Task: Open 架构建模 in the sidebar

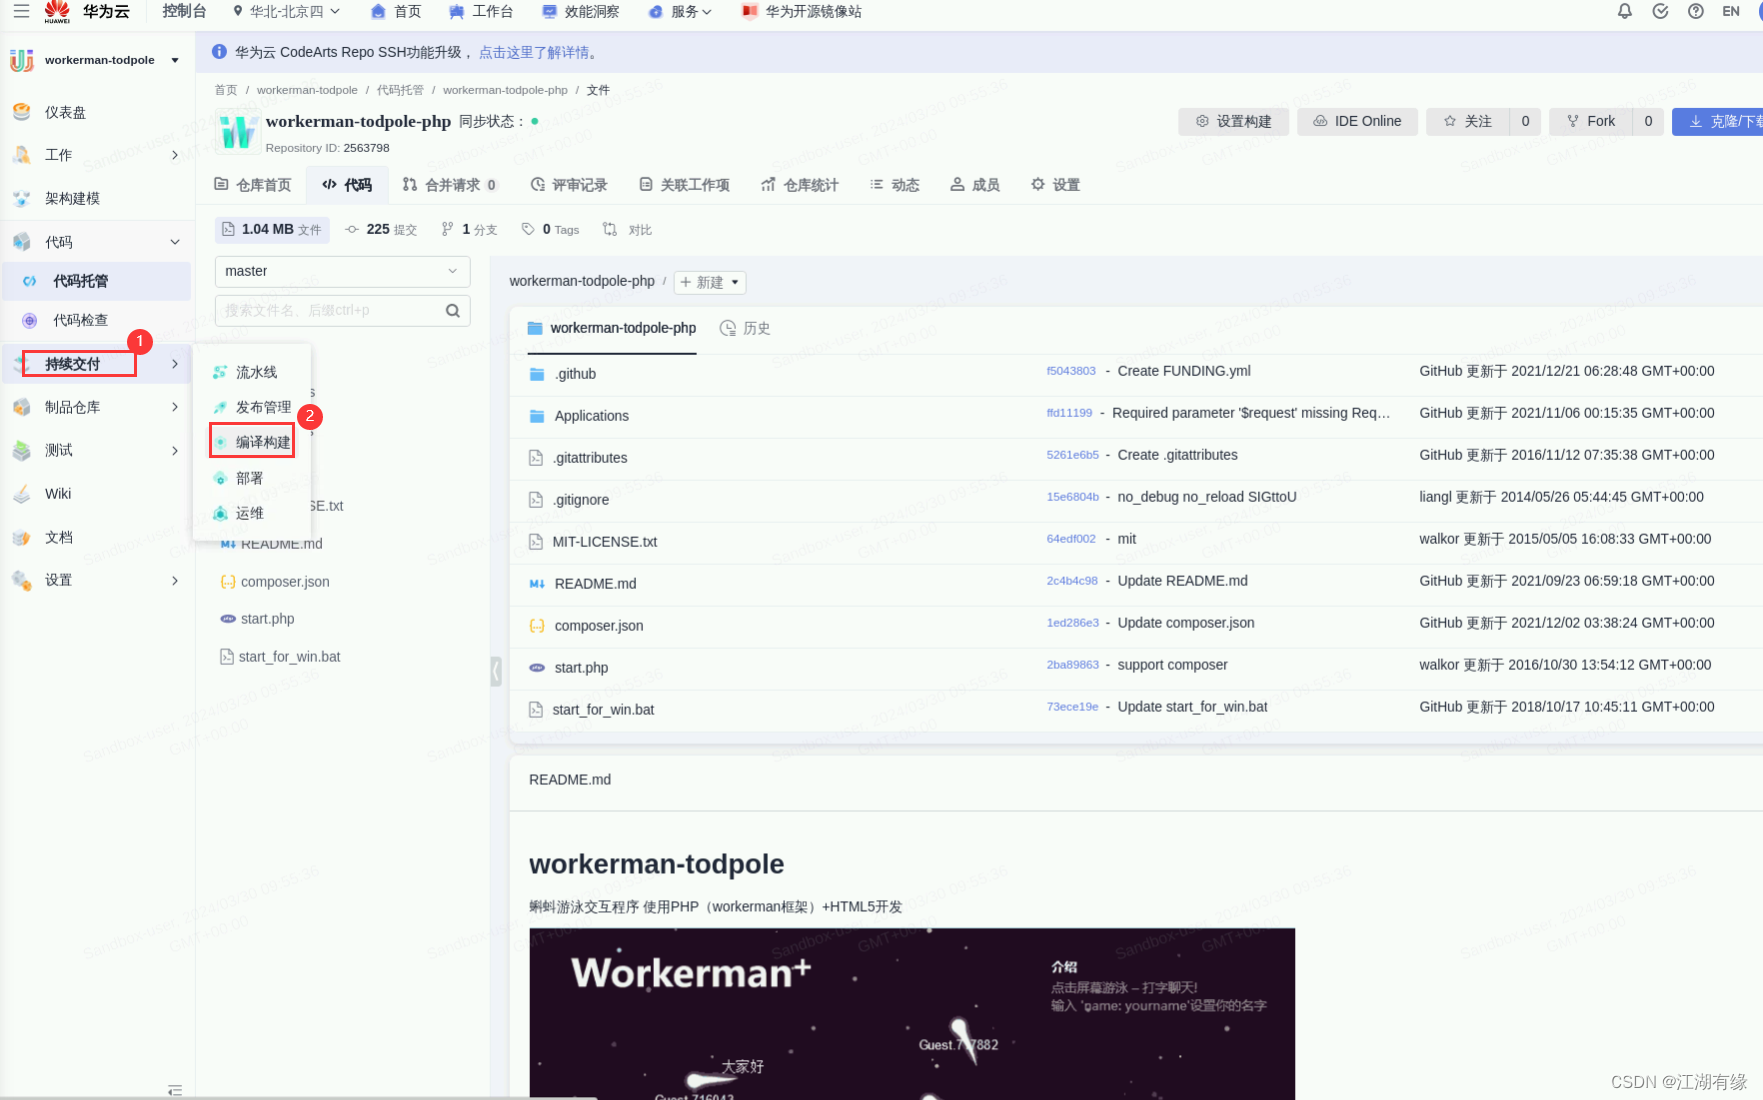Action: pyautogui.click(x=72, y=198)
